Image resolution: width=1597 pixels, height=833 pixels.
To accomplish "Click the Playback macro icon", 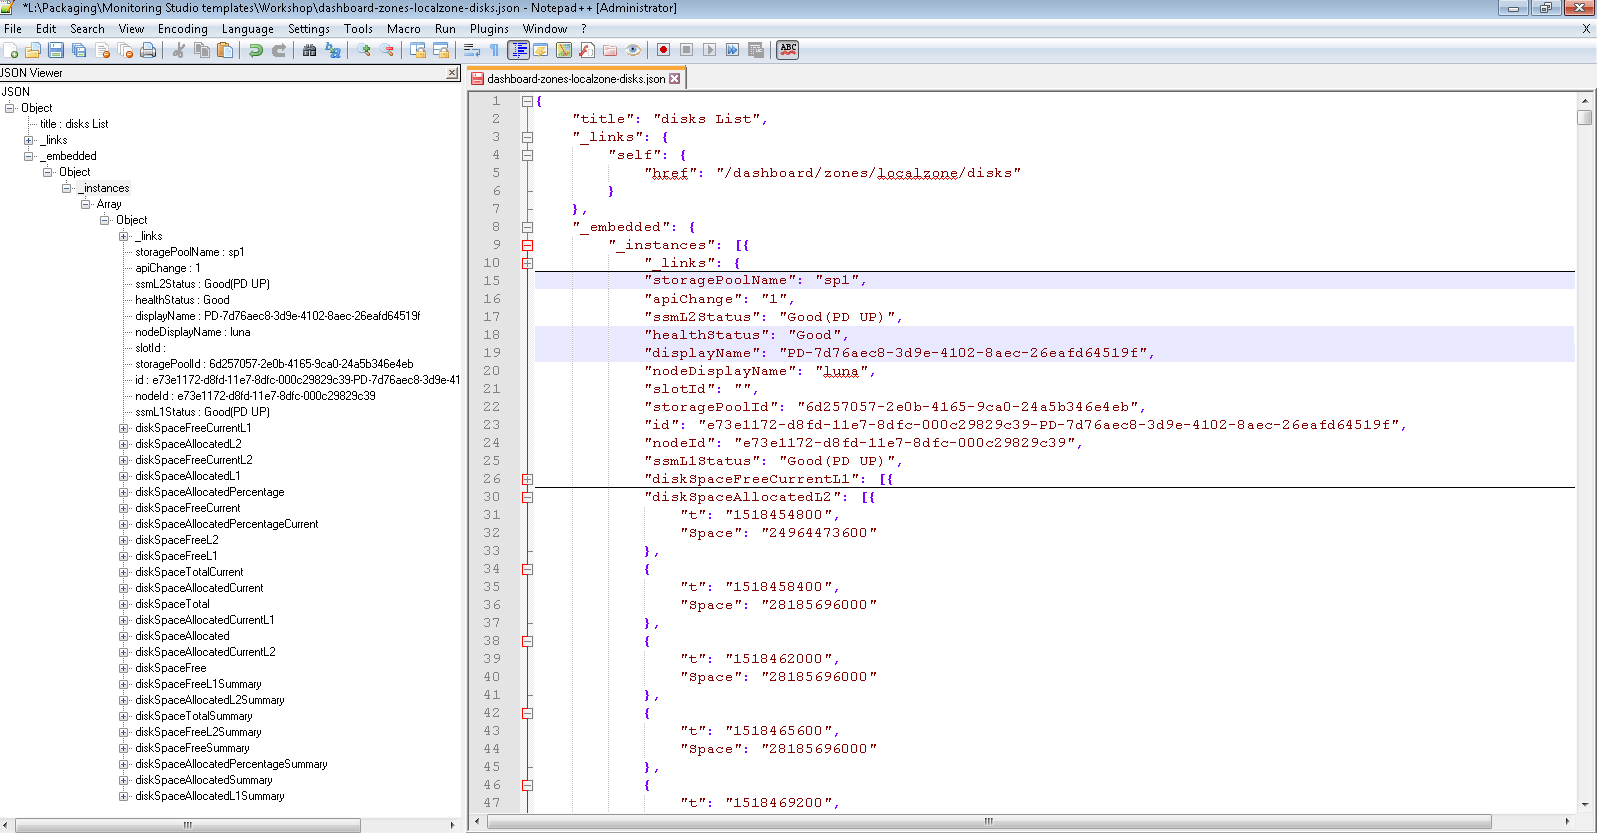I will pyautogui.click(x=709, y=50).
